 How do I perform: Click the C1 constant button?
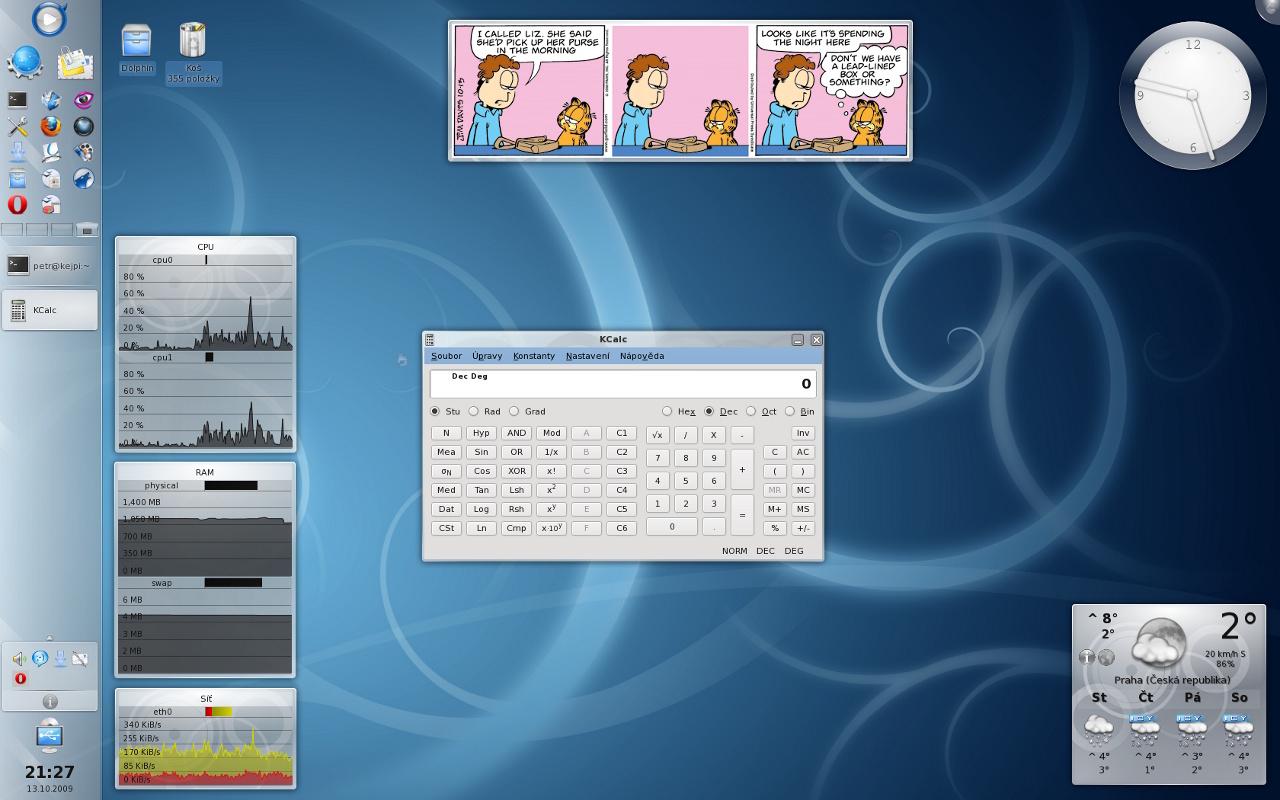622,433
